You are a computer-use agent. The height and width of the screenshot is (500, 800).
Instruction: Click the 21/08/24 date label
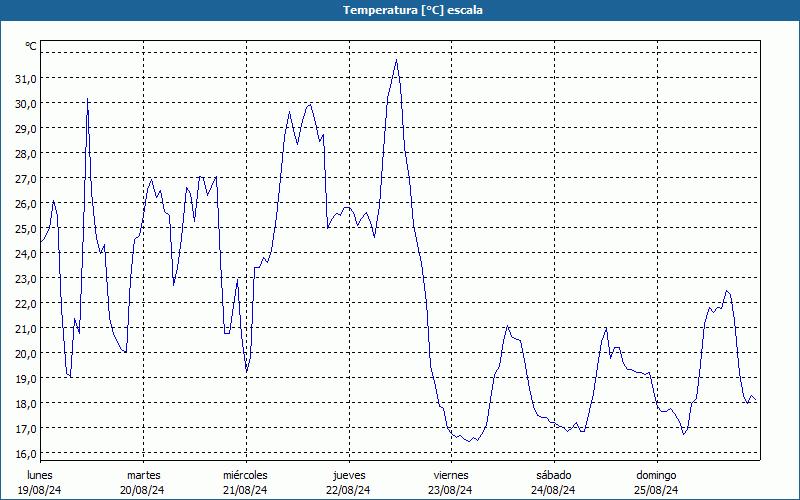pyautogui.click(x=245, y=490)
